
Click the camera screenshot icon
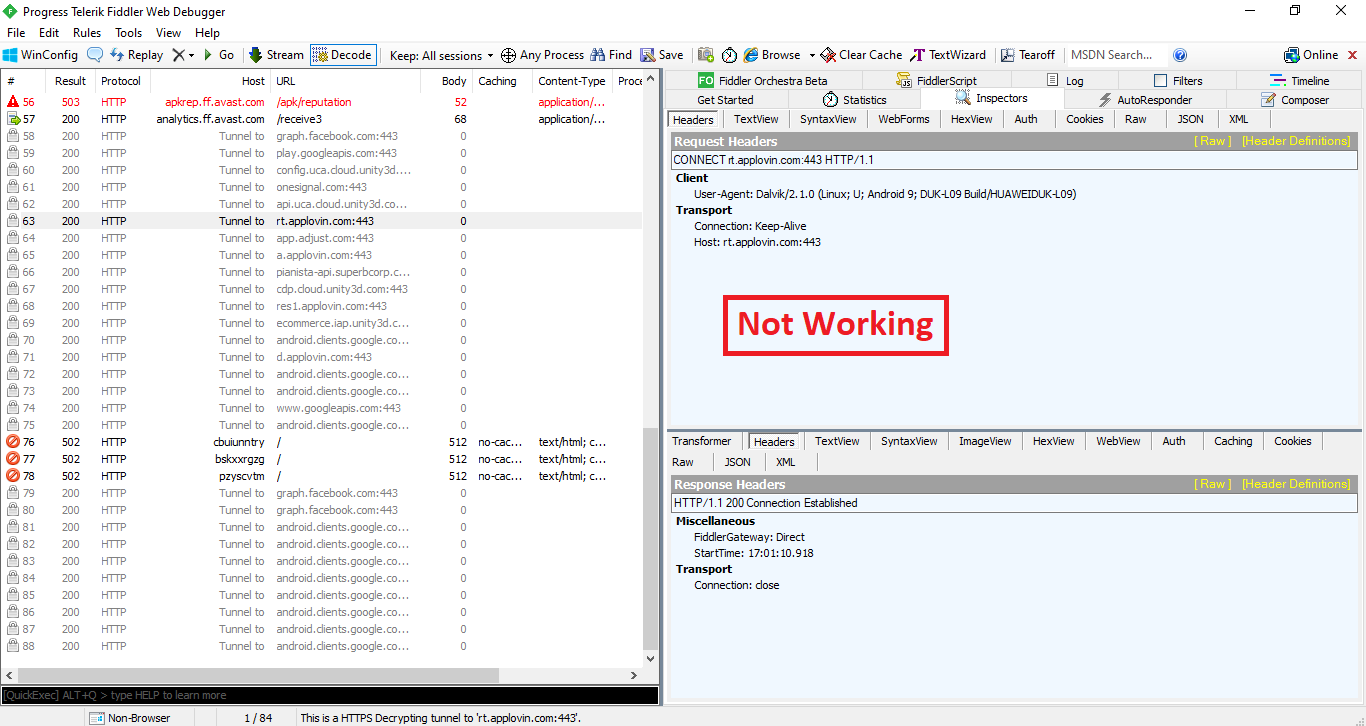point(706,55)
